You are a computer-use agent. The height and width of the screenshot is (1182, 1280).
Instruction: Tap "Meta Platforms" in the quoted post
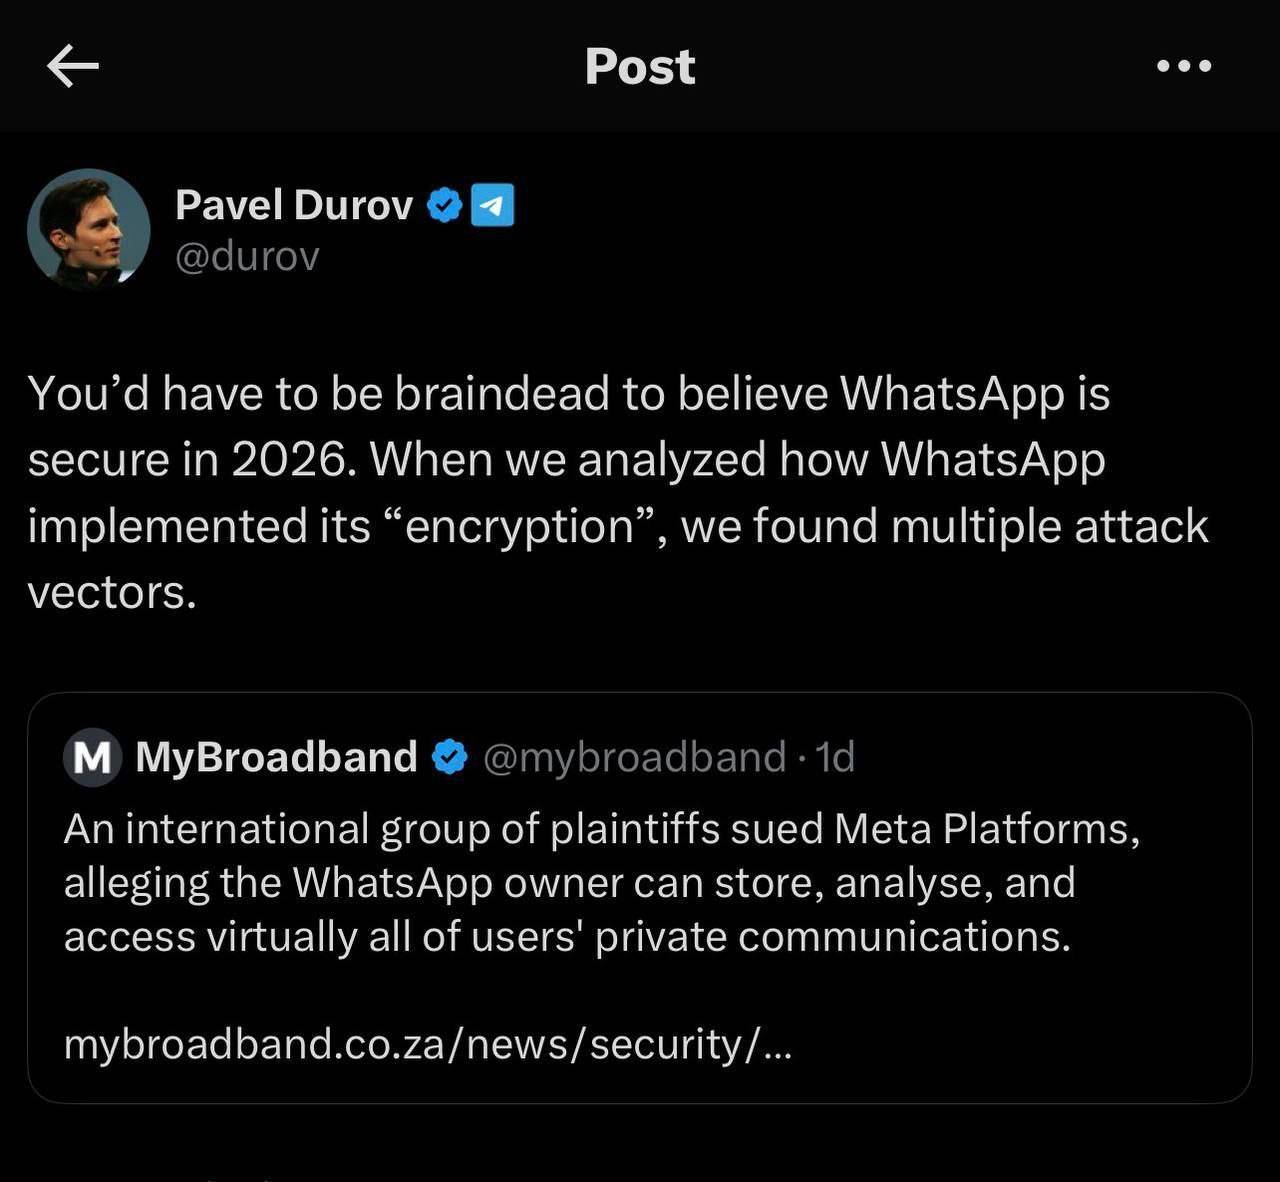click(x=986, y=829)
